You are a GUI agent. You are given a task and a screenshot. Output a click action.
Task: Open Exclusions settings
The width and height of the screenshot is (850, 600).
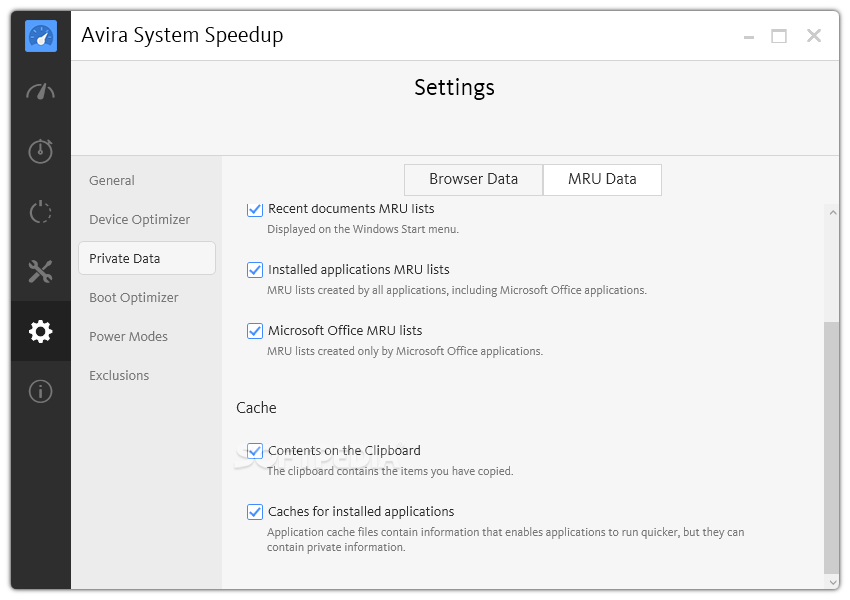pyautogui.click(x=119, y=376)
